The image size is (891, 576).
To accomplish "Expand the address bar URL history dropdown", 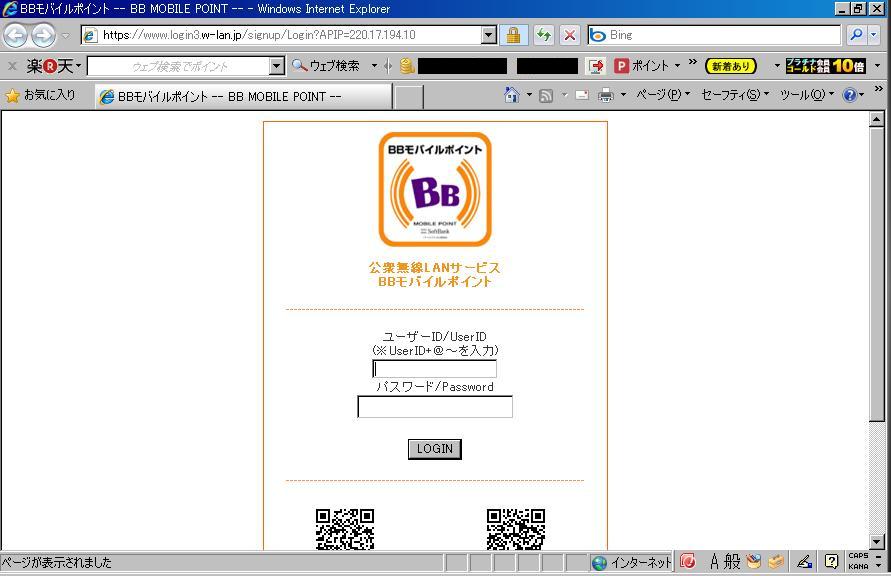I will [489, 35].
